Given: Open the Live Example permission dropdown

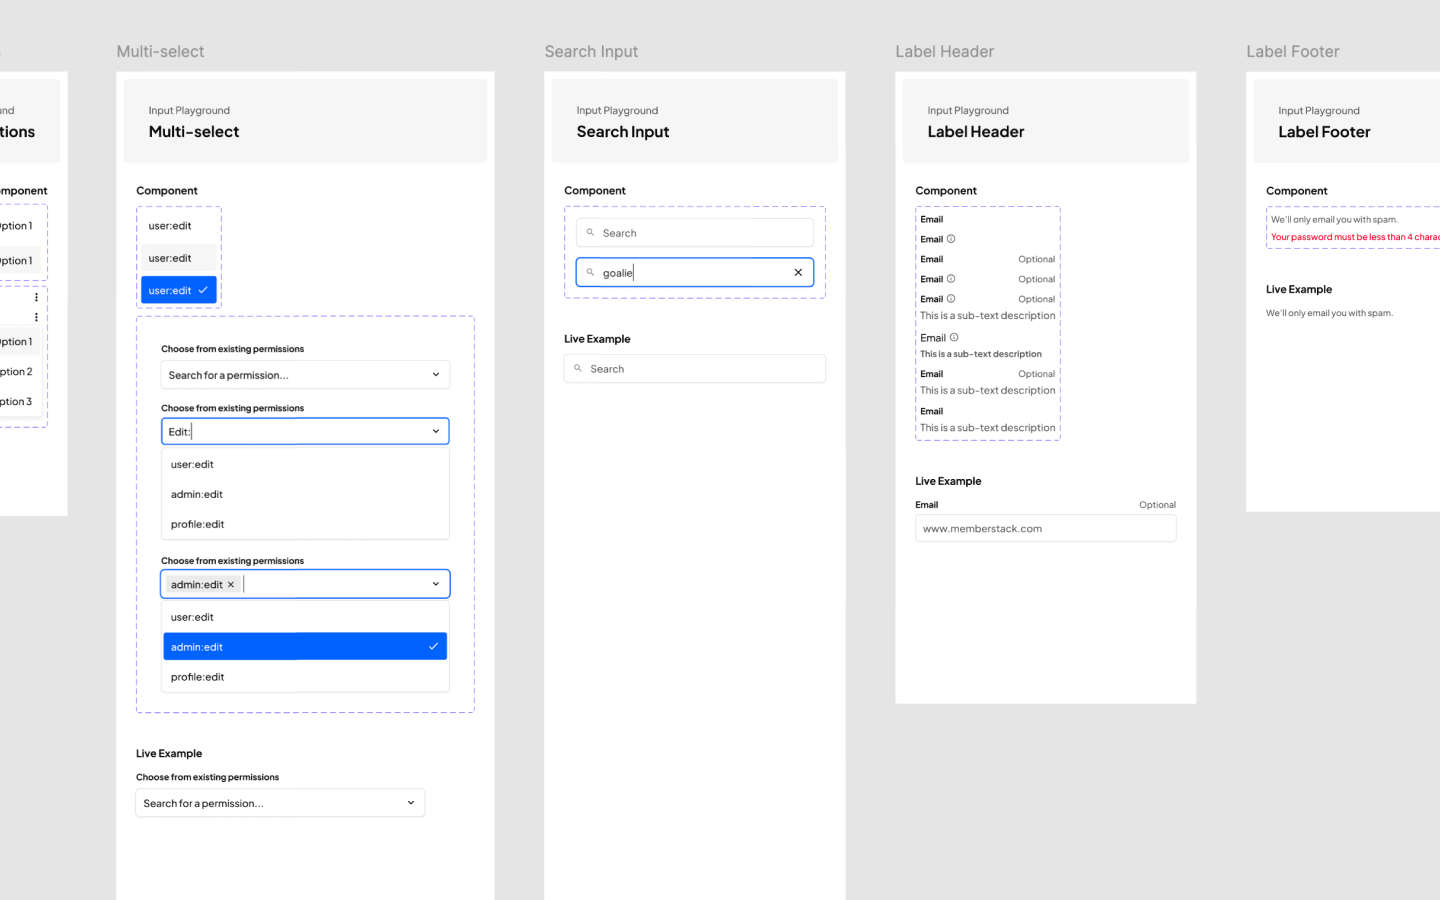Looking at the screenshot, I should [280, 802].
